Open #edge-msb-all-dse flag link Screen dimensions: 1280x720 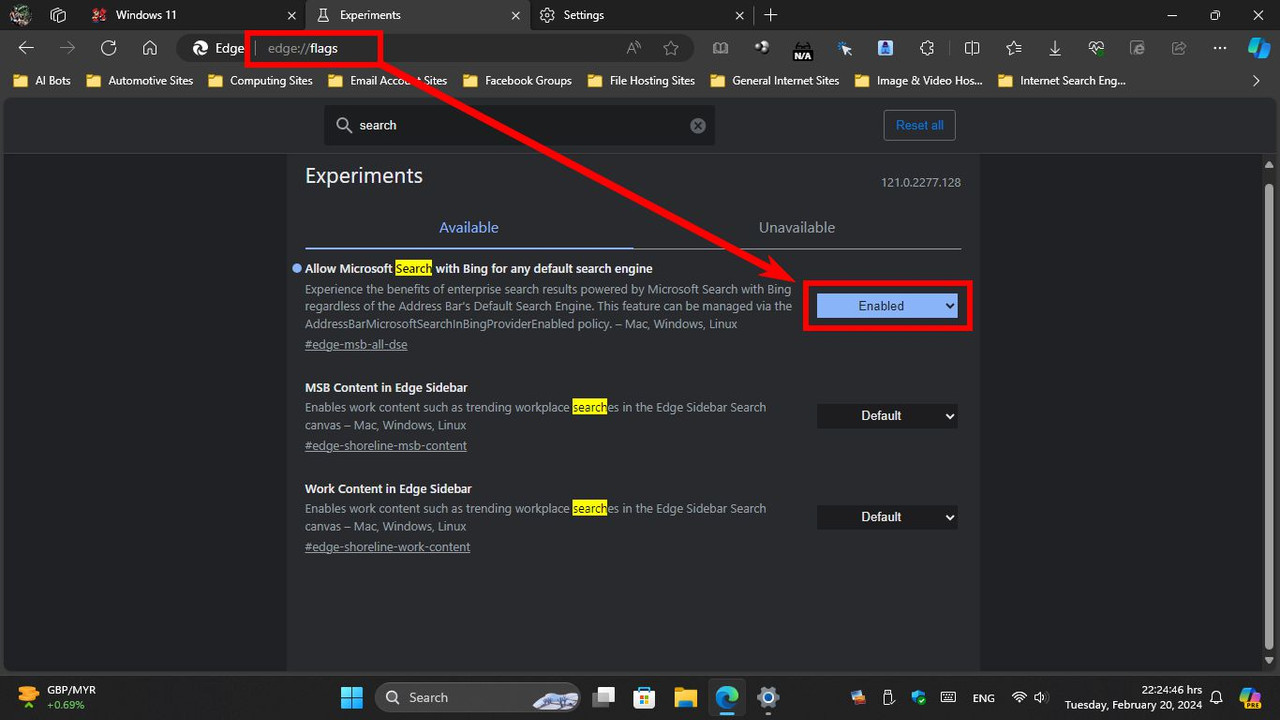[x=356, y=344]
